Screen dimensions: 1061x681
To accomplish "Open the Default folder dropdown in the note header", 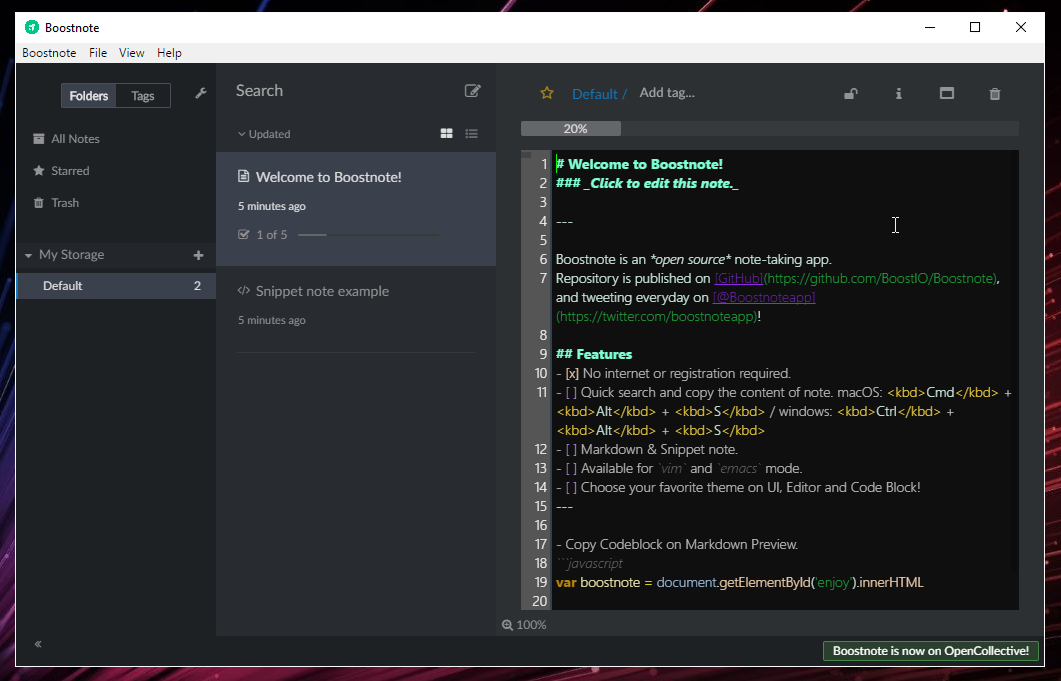I will [x=600, y=93].
